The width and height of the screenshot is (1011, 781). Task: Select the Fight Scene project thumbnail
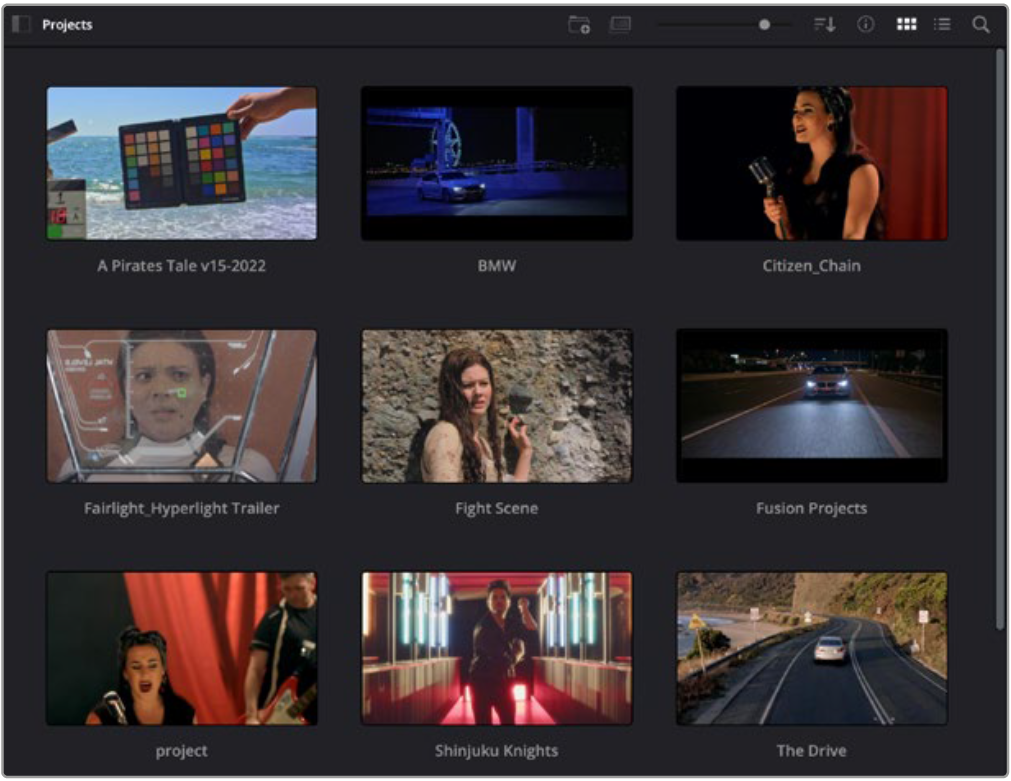497,406
